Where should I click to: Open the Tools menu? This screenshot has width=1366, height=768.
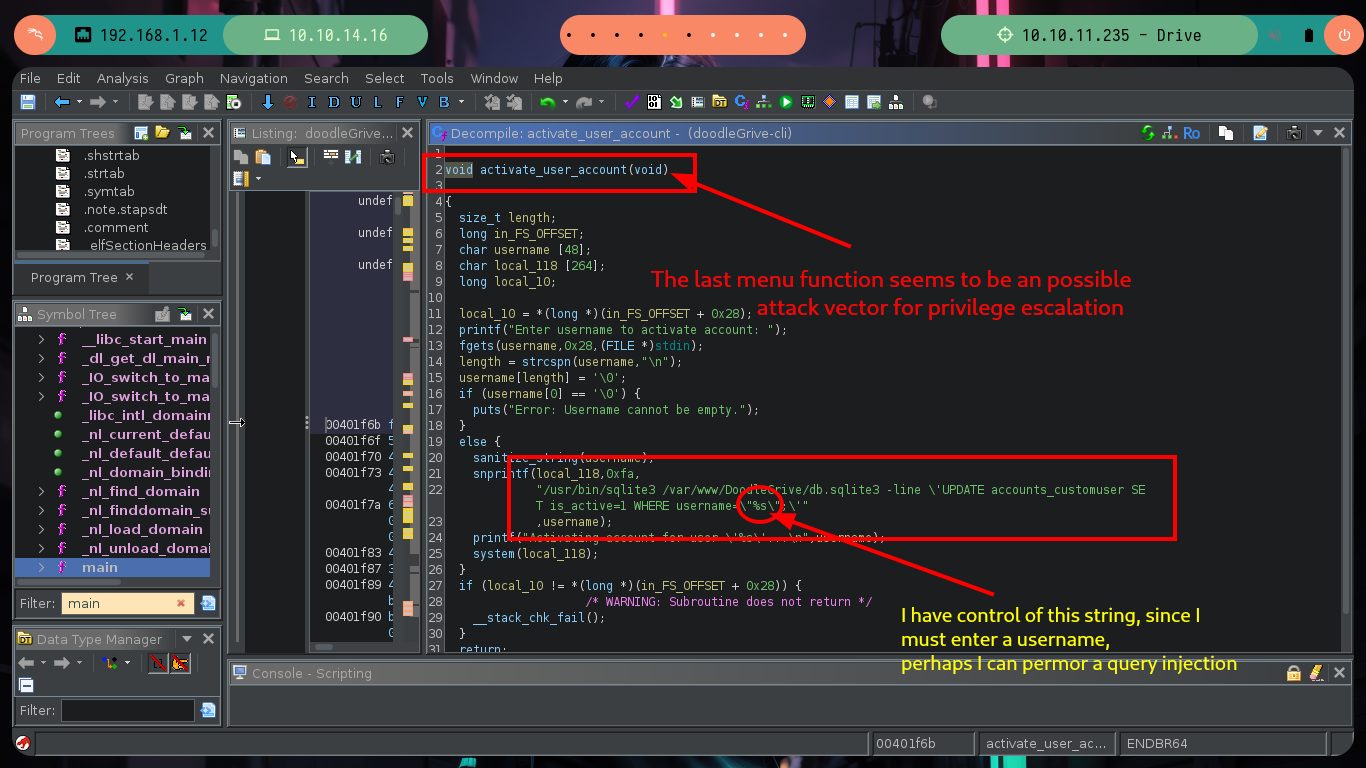click(x=437, y=78)
